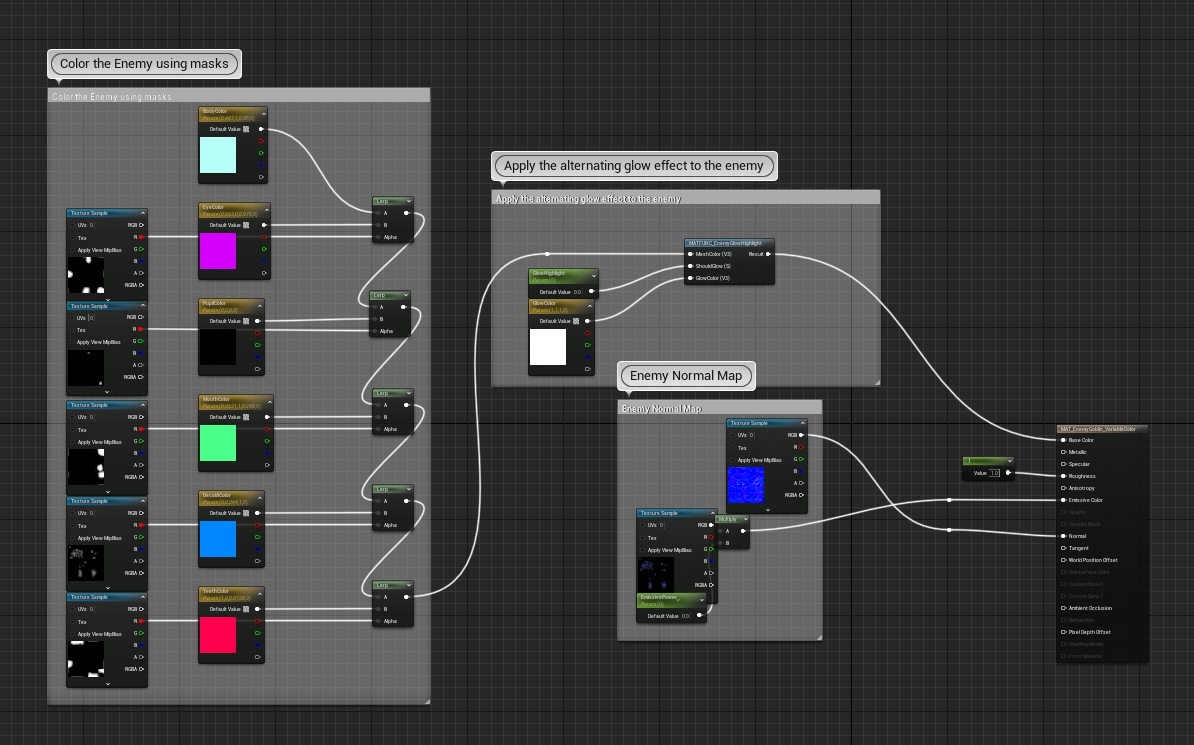Screen dimensions: 1194x745
Task: Collapse the TeethColor node preview
Action: coord(260,593)
